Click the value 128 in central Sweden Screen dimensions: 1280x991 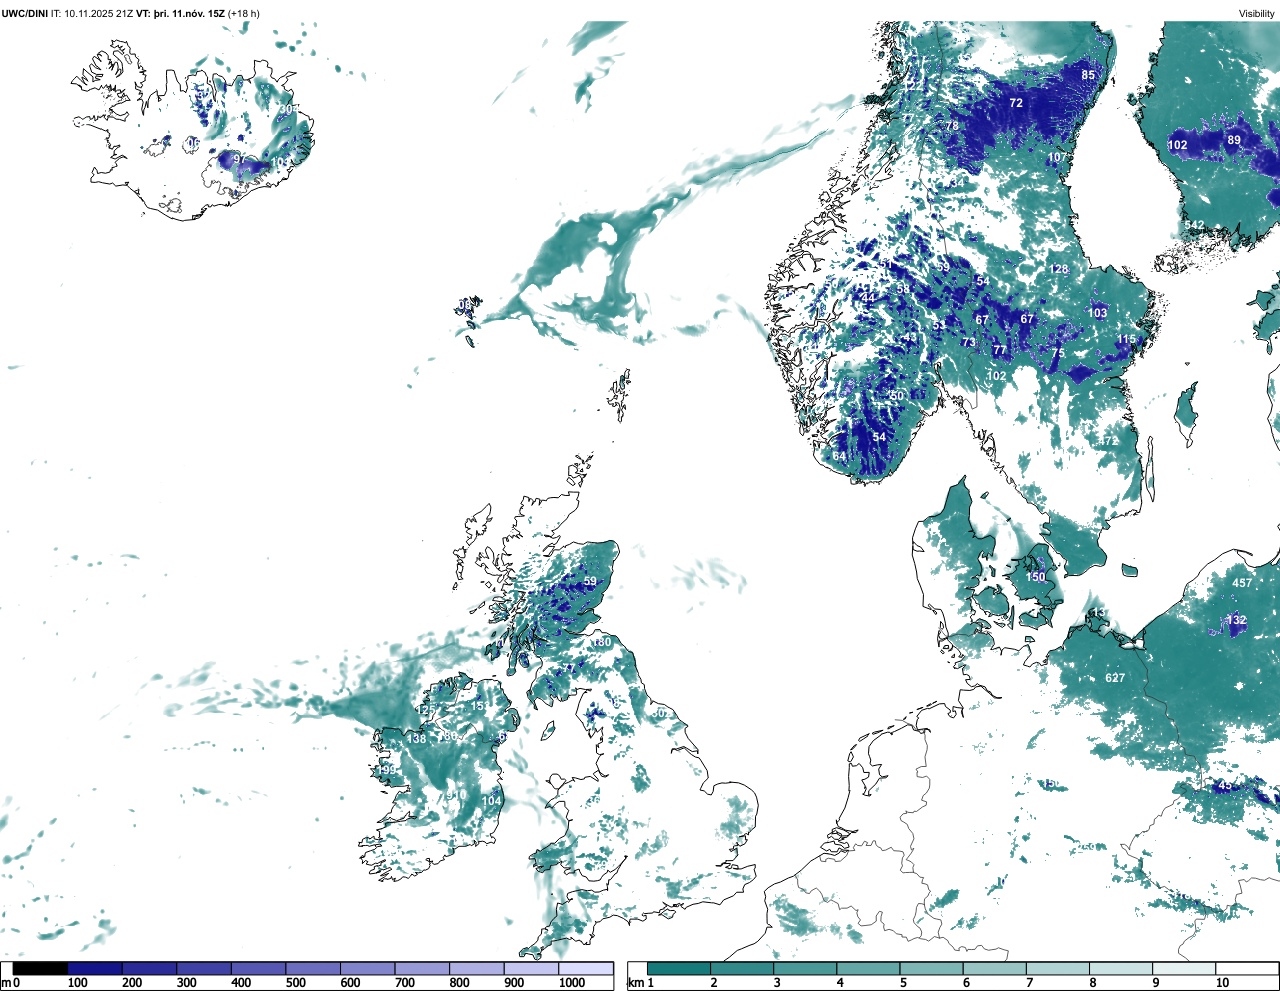pos(1059,269)
